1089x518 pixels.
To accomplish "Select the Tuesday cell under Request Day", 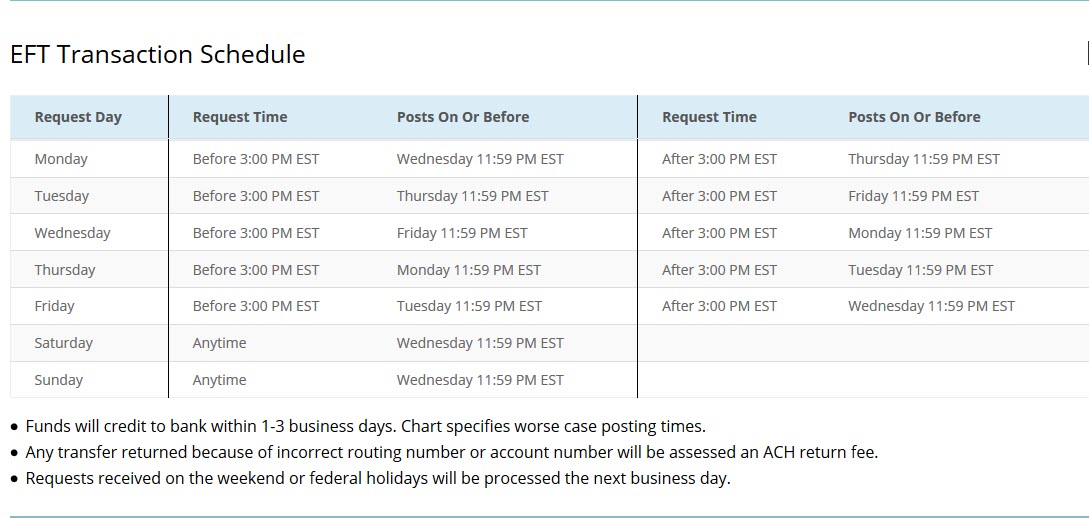I will click(x=62, y=196).
